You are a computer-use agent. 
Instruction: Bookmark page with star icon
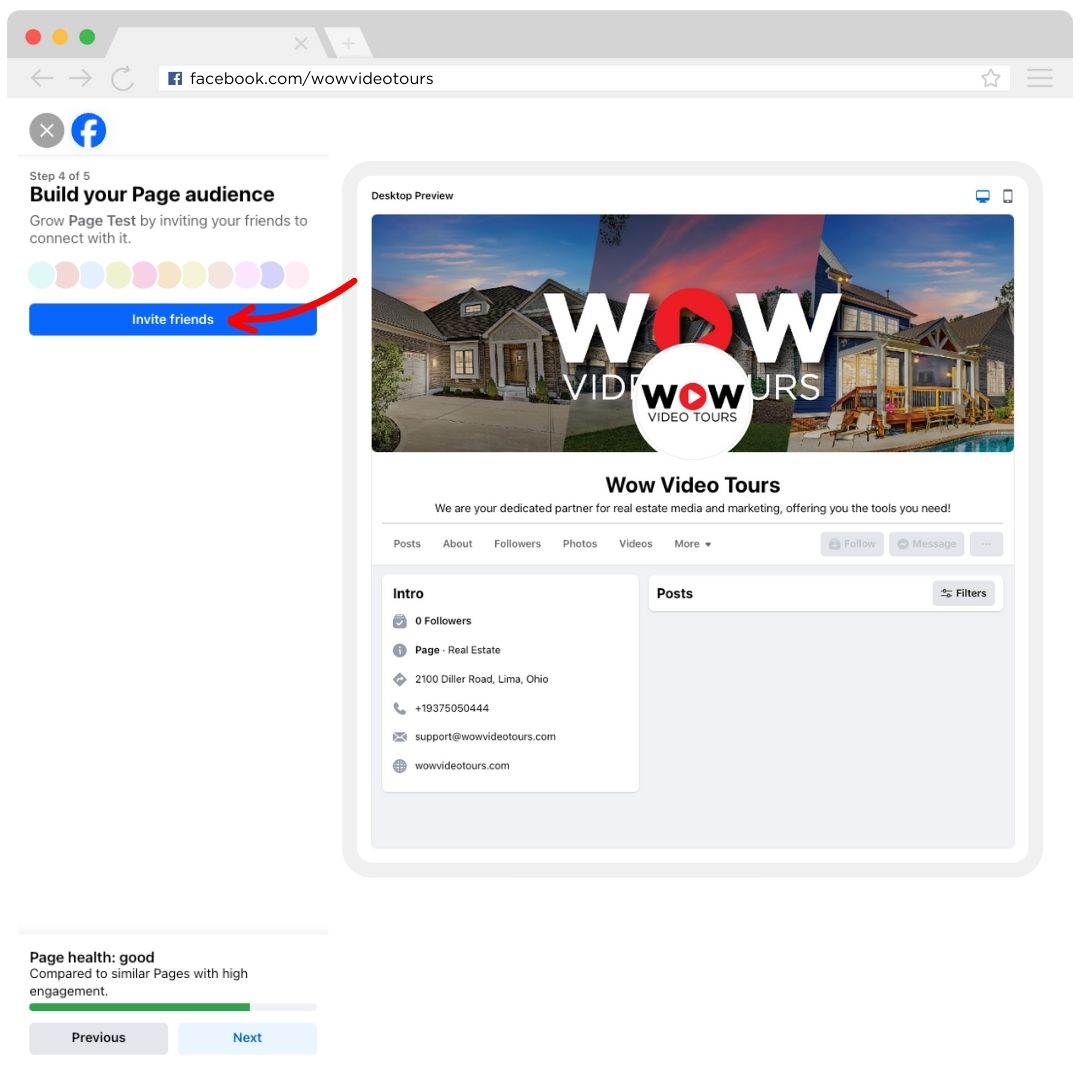click(x=990, y=79)
